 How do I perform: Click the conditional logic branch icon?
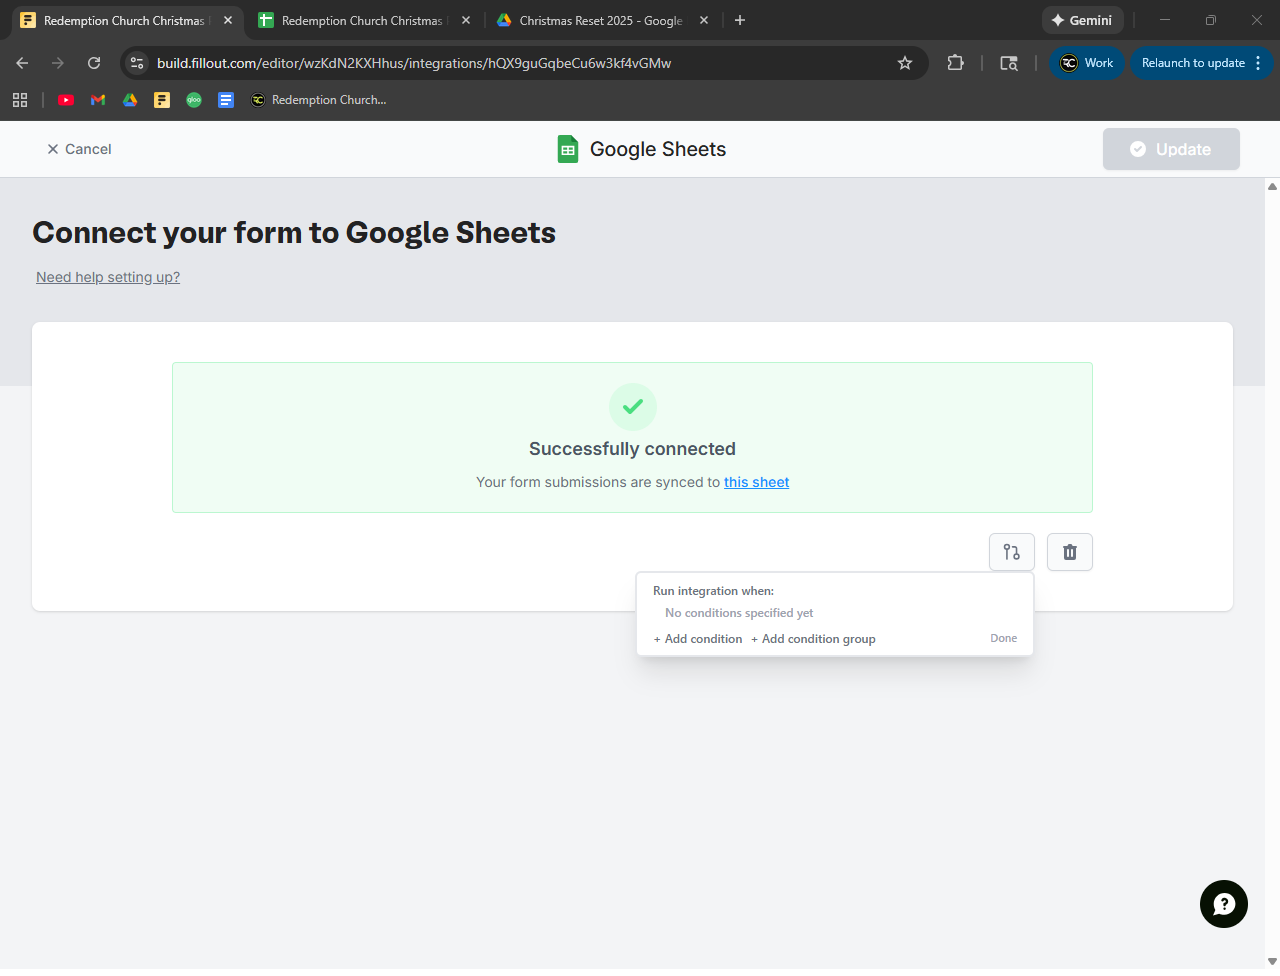point(1011,552)
